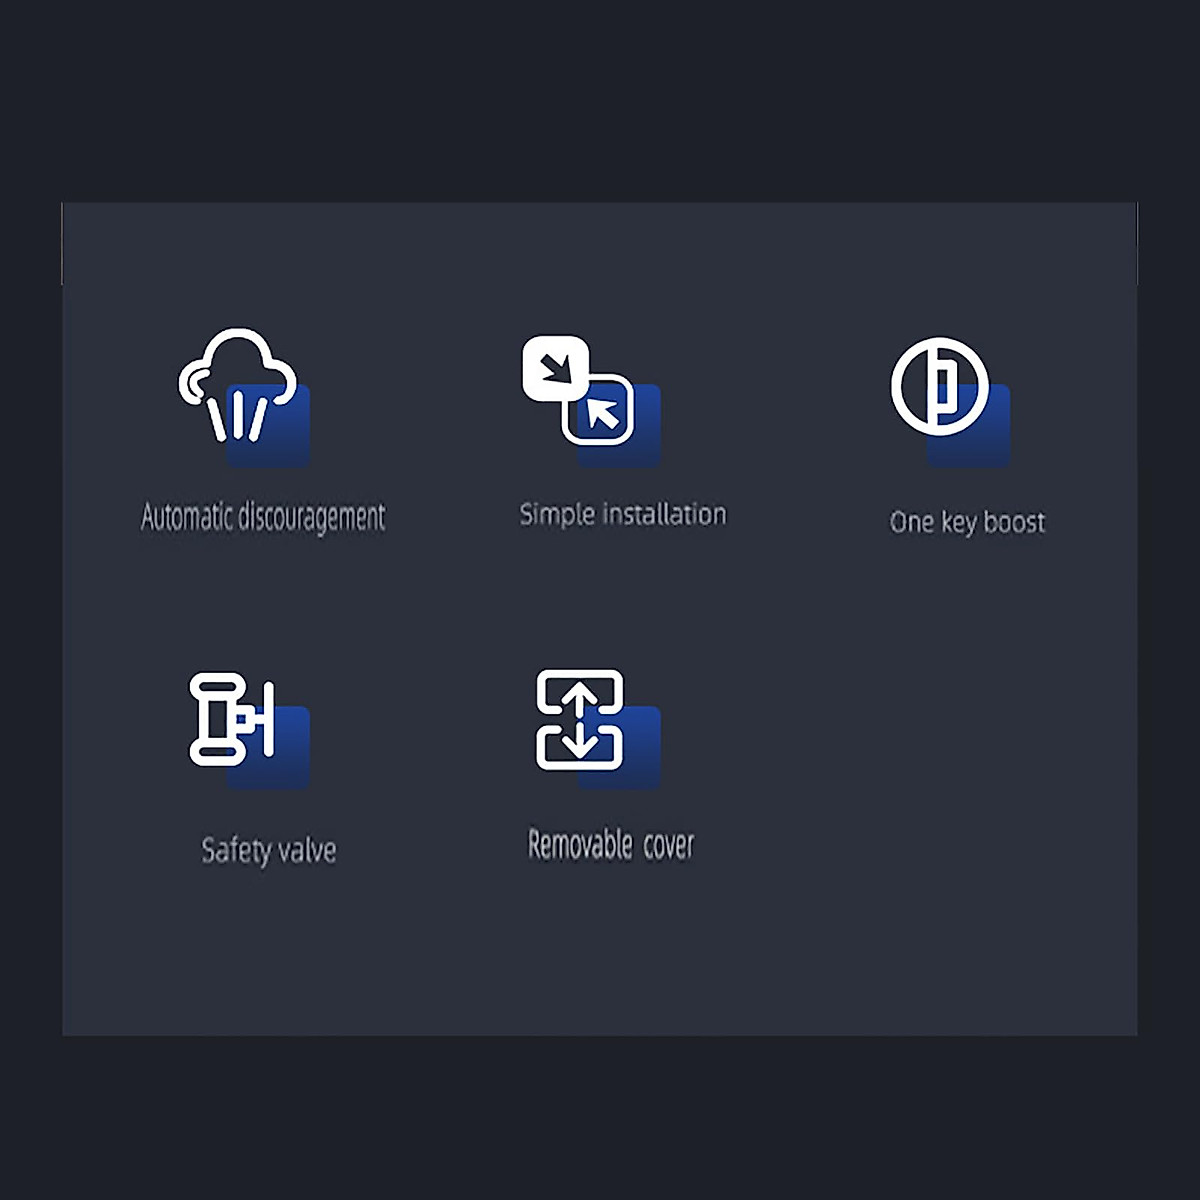This screenshot has height=1200, width=1200.
Task: Open the Safety valve pipe icon
Action: [231, 719]
